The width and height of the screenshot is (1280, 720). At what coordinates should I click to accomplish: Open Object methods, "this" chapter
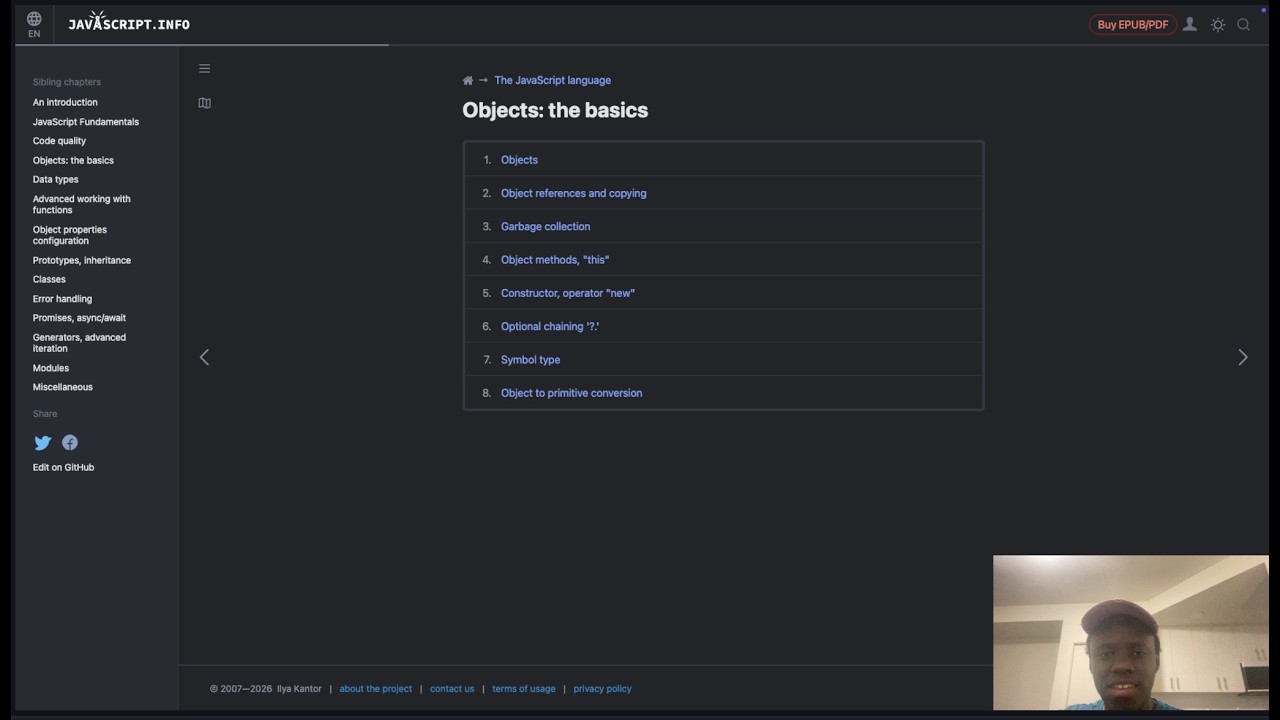click(555, 260)
